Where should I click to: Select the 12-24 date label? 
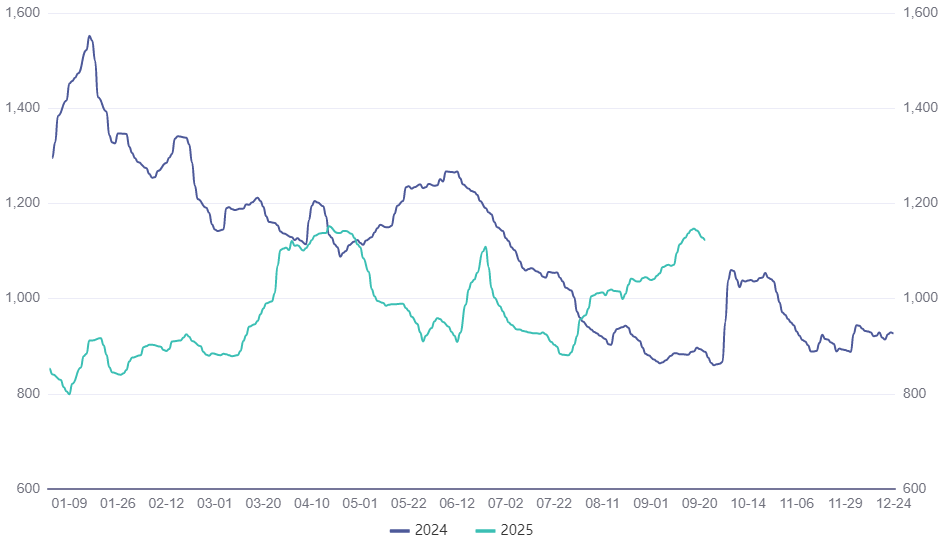point(894,504)
